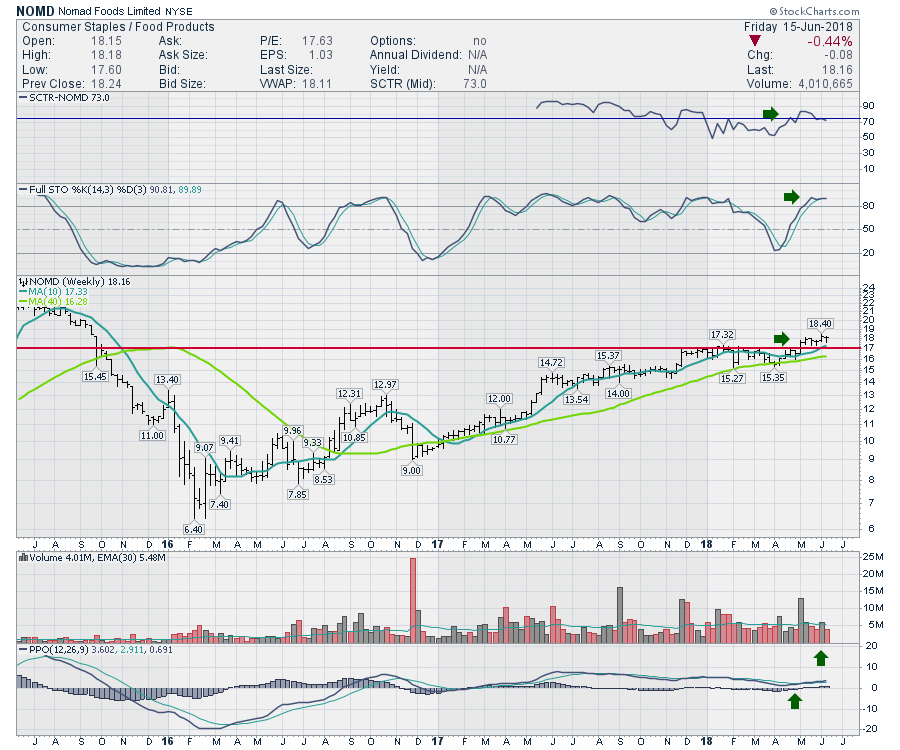
Task: Click the tallest red volume spike bar
Action: coord(413,600)
